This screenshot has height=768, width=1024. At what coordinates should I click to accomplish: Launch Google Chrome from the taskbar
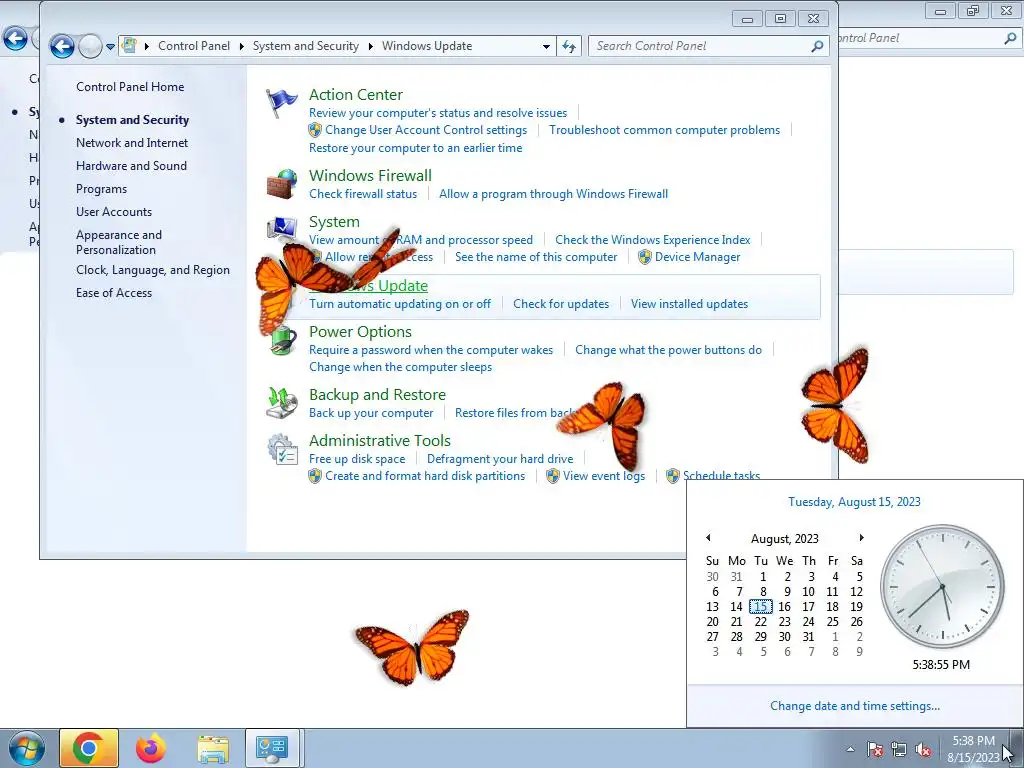tap(89, 748)
